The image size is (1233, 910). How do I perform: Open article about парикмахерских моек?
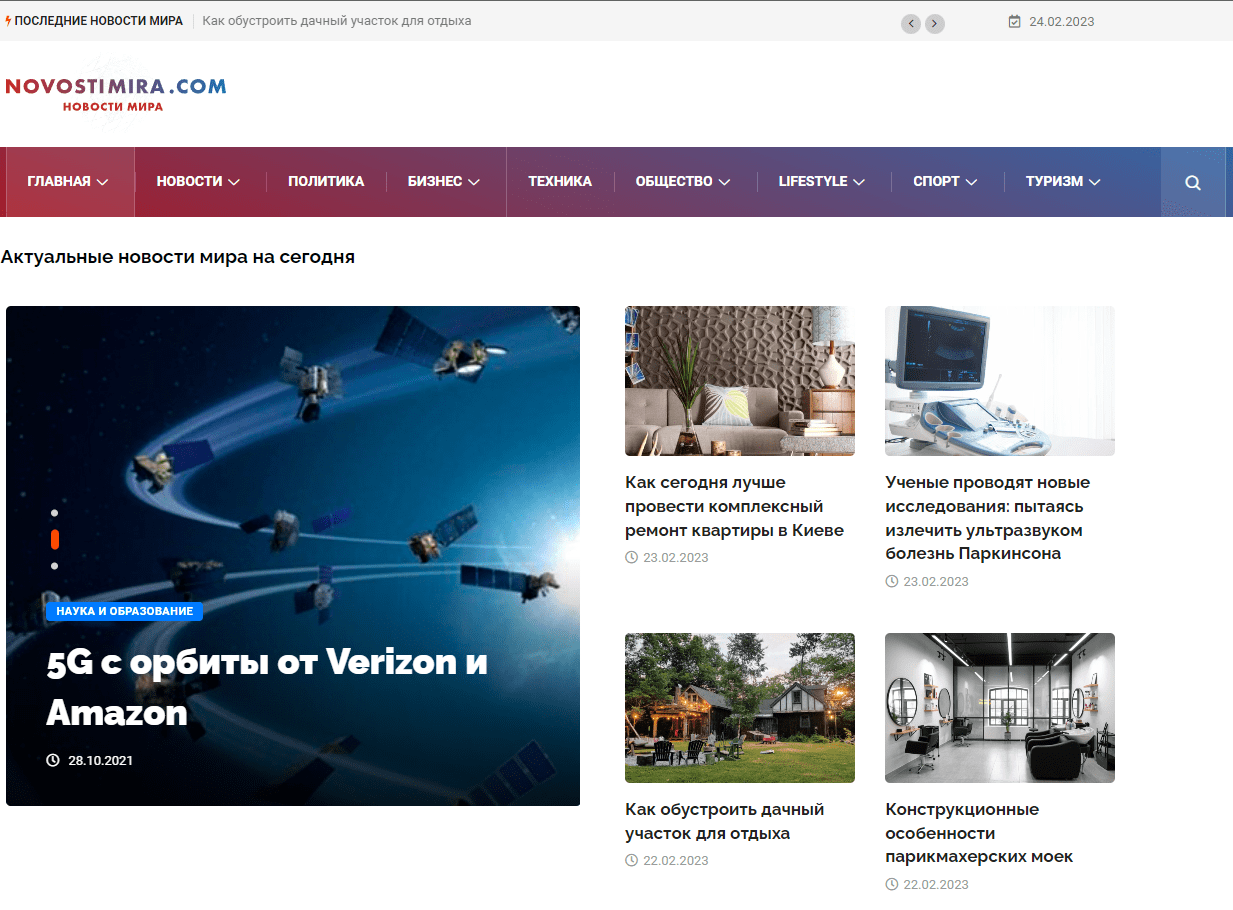[x=979, y=833]
